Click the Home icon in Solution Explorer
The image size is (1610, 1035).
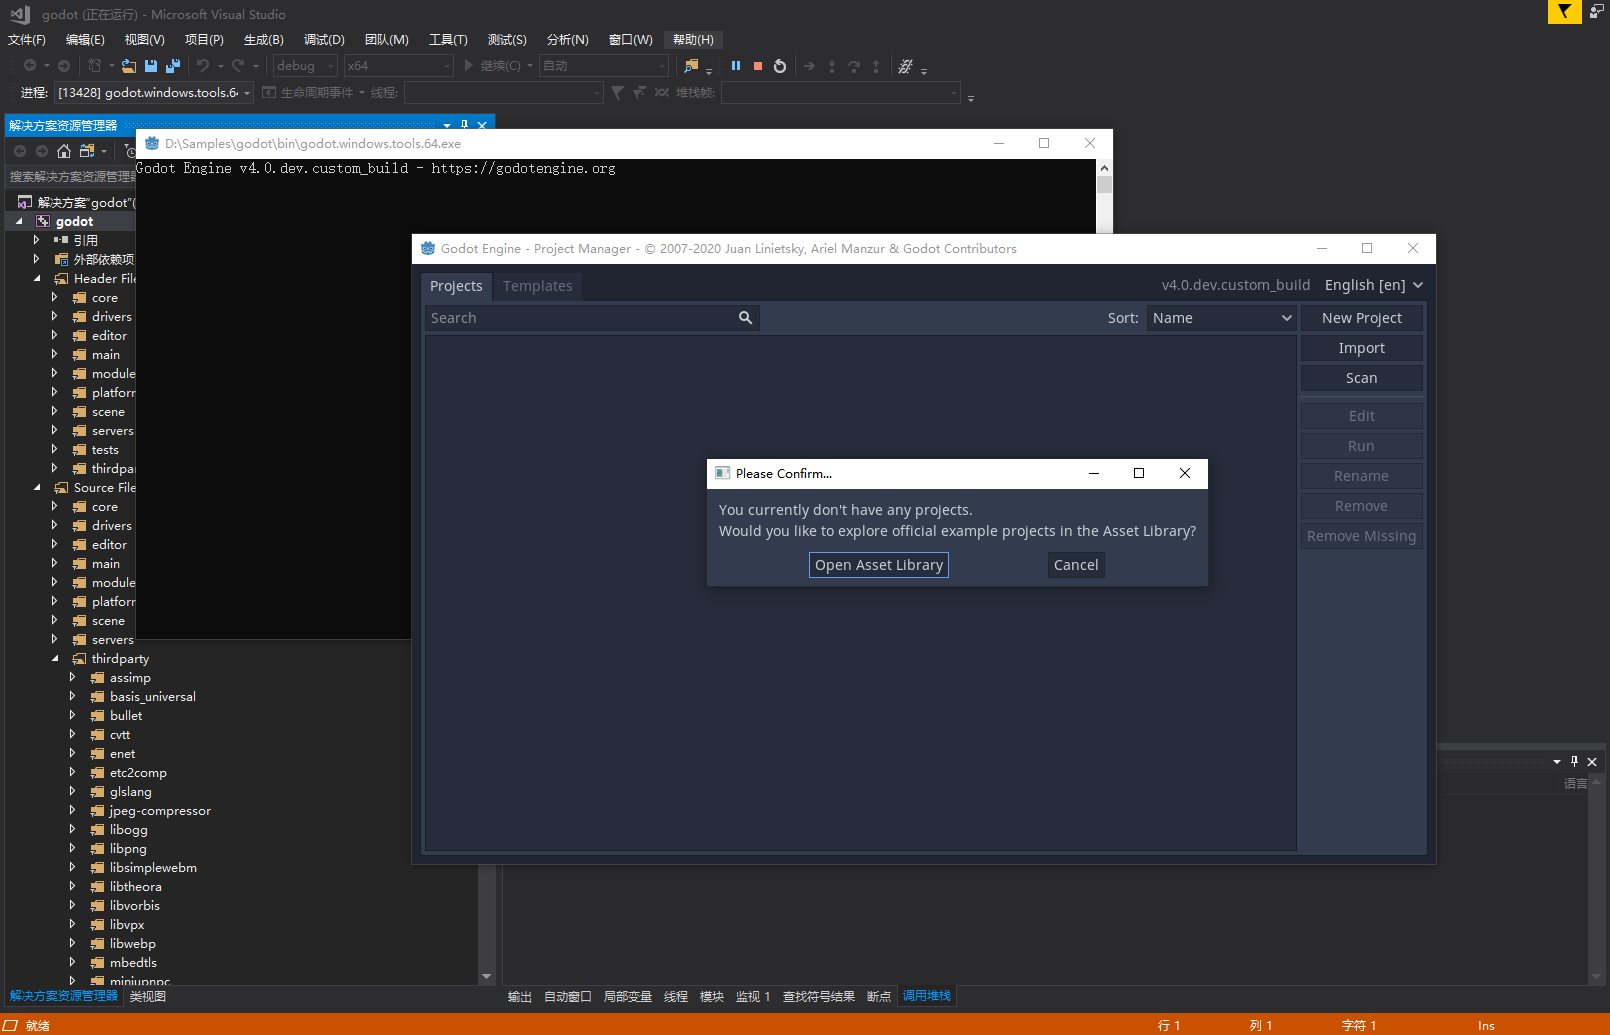pos(64,151)
